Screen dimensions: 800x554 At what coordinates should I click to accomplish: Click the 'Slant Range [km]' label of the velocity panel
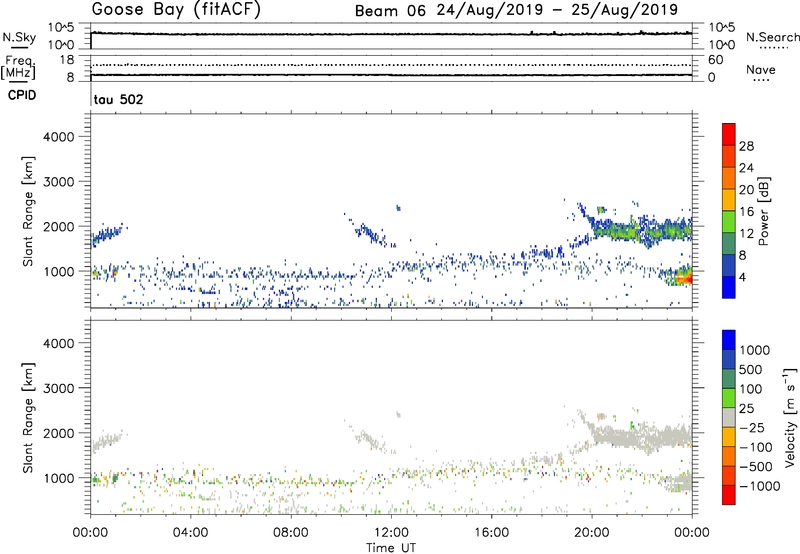[x=28, y=417]
